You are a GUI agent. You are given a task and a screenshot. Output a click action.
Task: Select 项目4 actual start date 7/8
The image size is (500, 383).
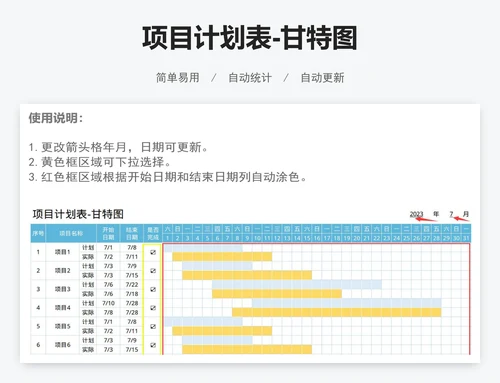tap(108, 312)
